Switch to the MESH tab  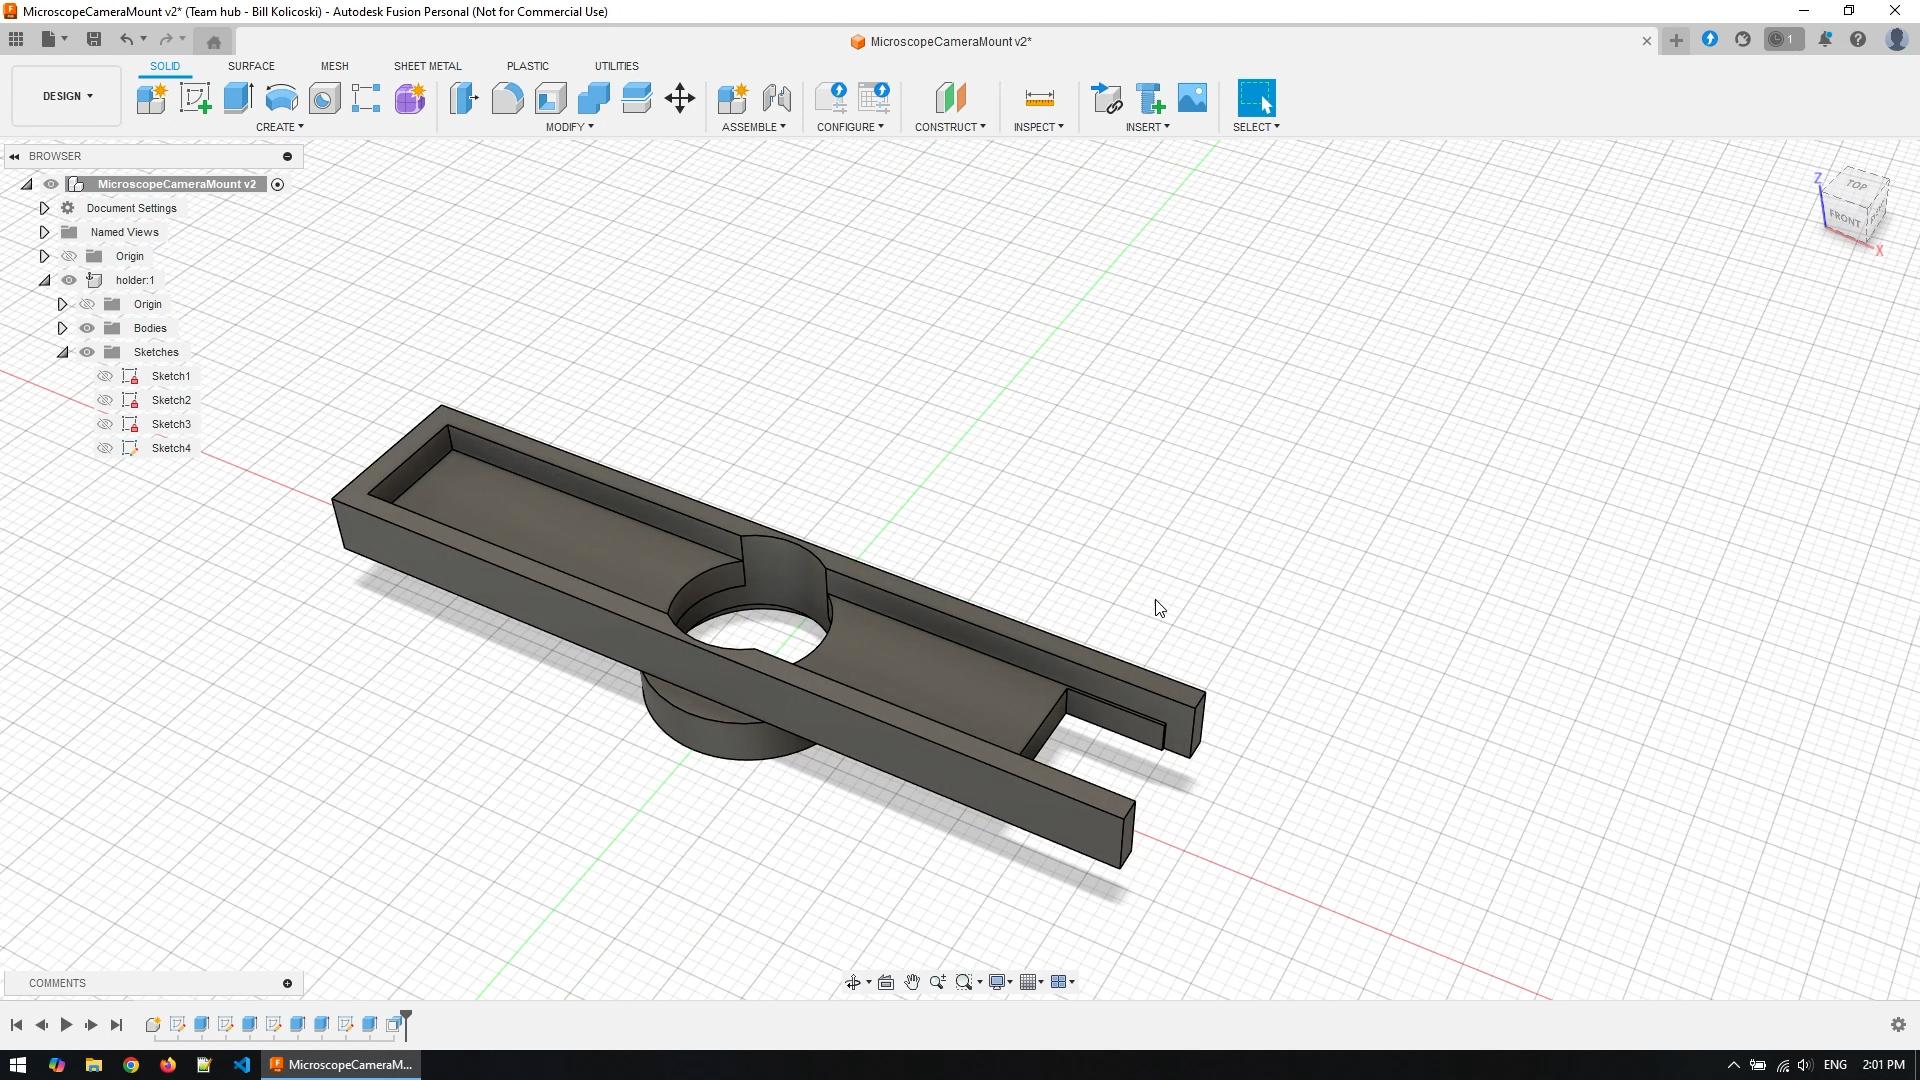click(x=334, y=66)
